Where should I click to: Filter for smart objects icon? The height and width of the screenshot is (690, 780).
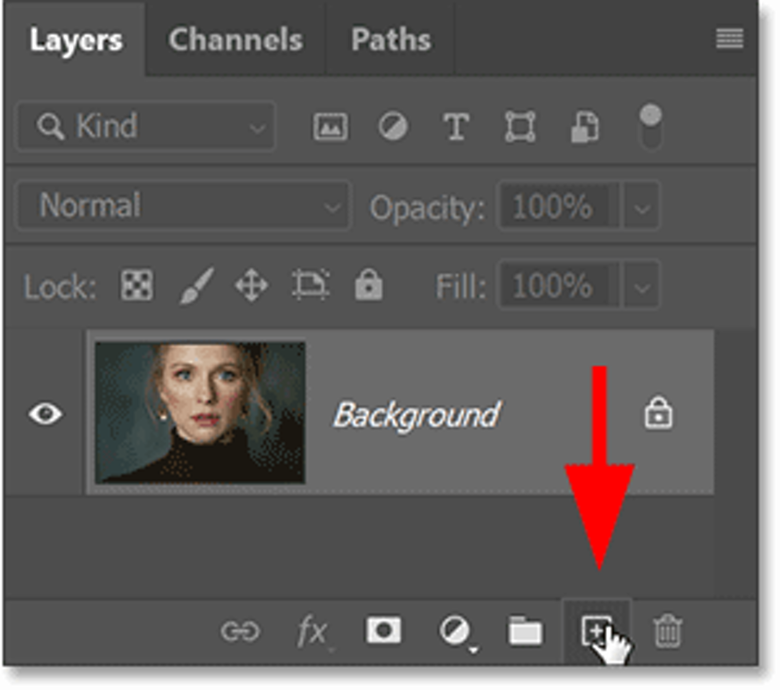(585, 127)
